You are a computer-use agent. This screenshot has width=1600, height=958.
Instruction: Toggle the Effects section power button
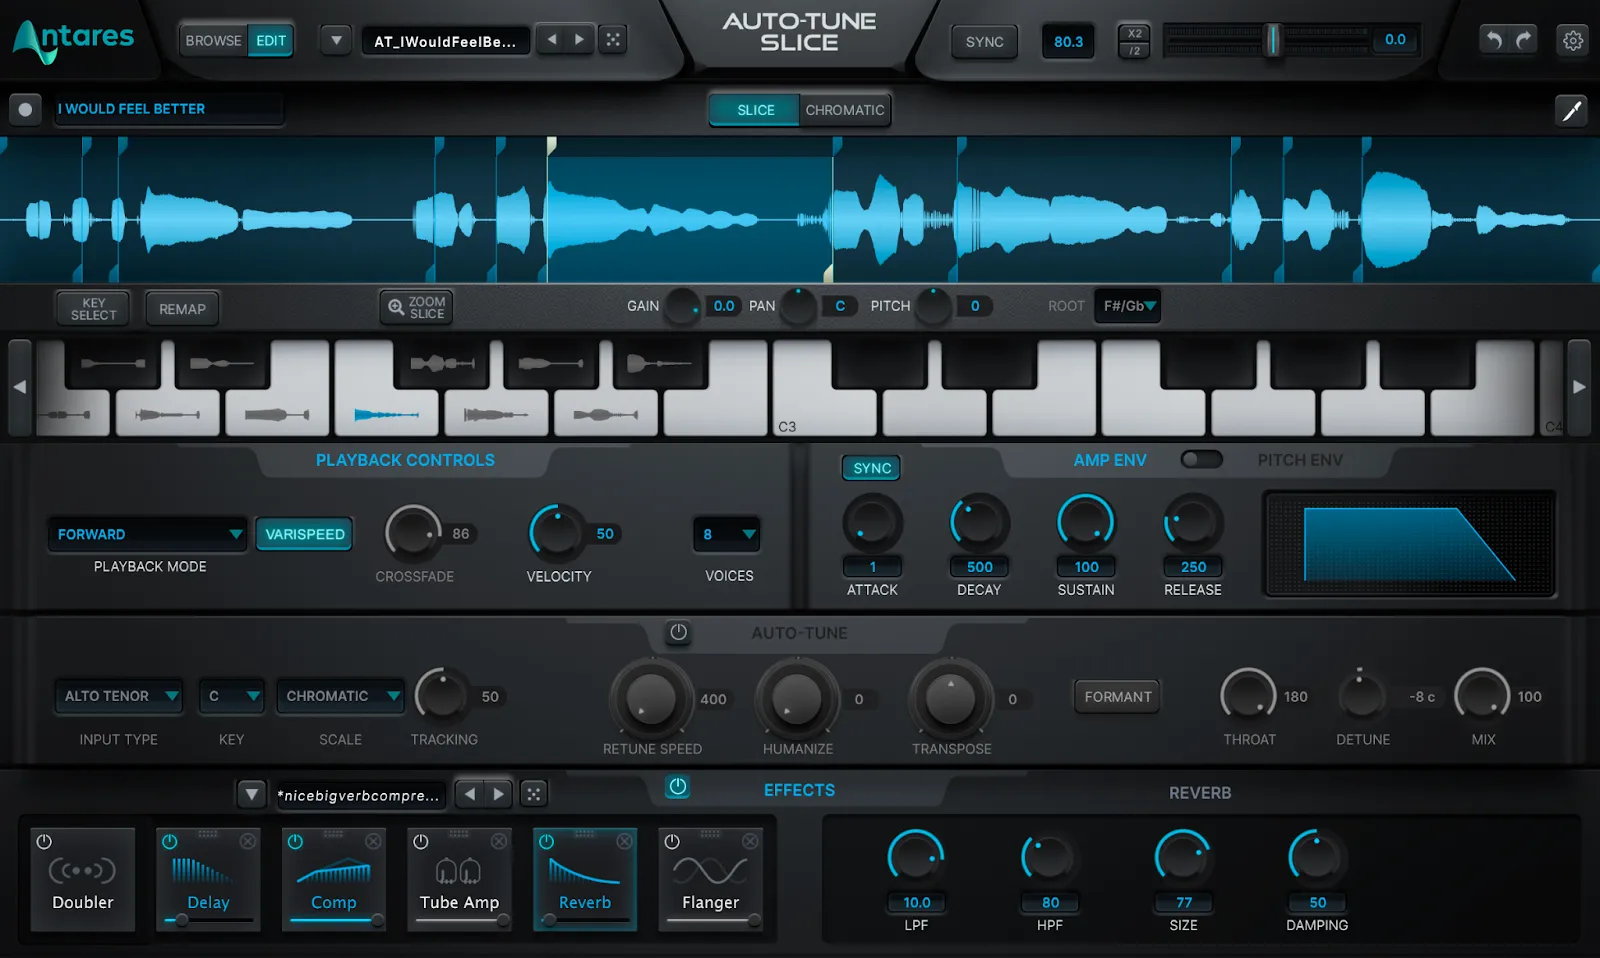(678, 788)
